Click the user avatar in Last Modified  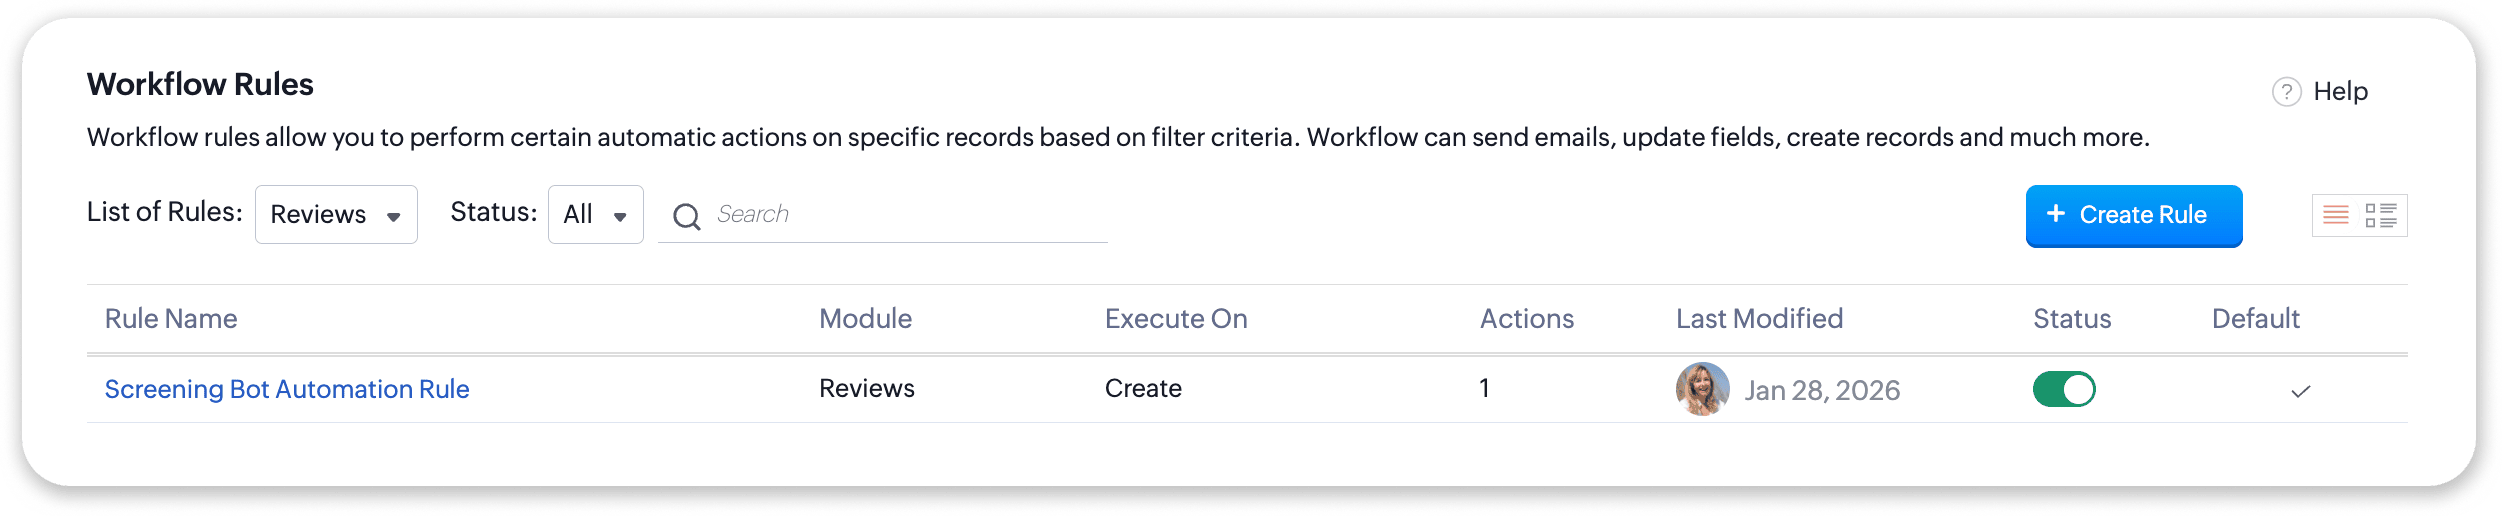point(1702,389)
